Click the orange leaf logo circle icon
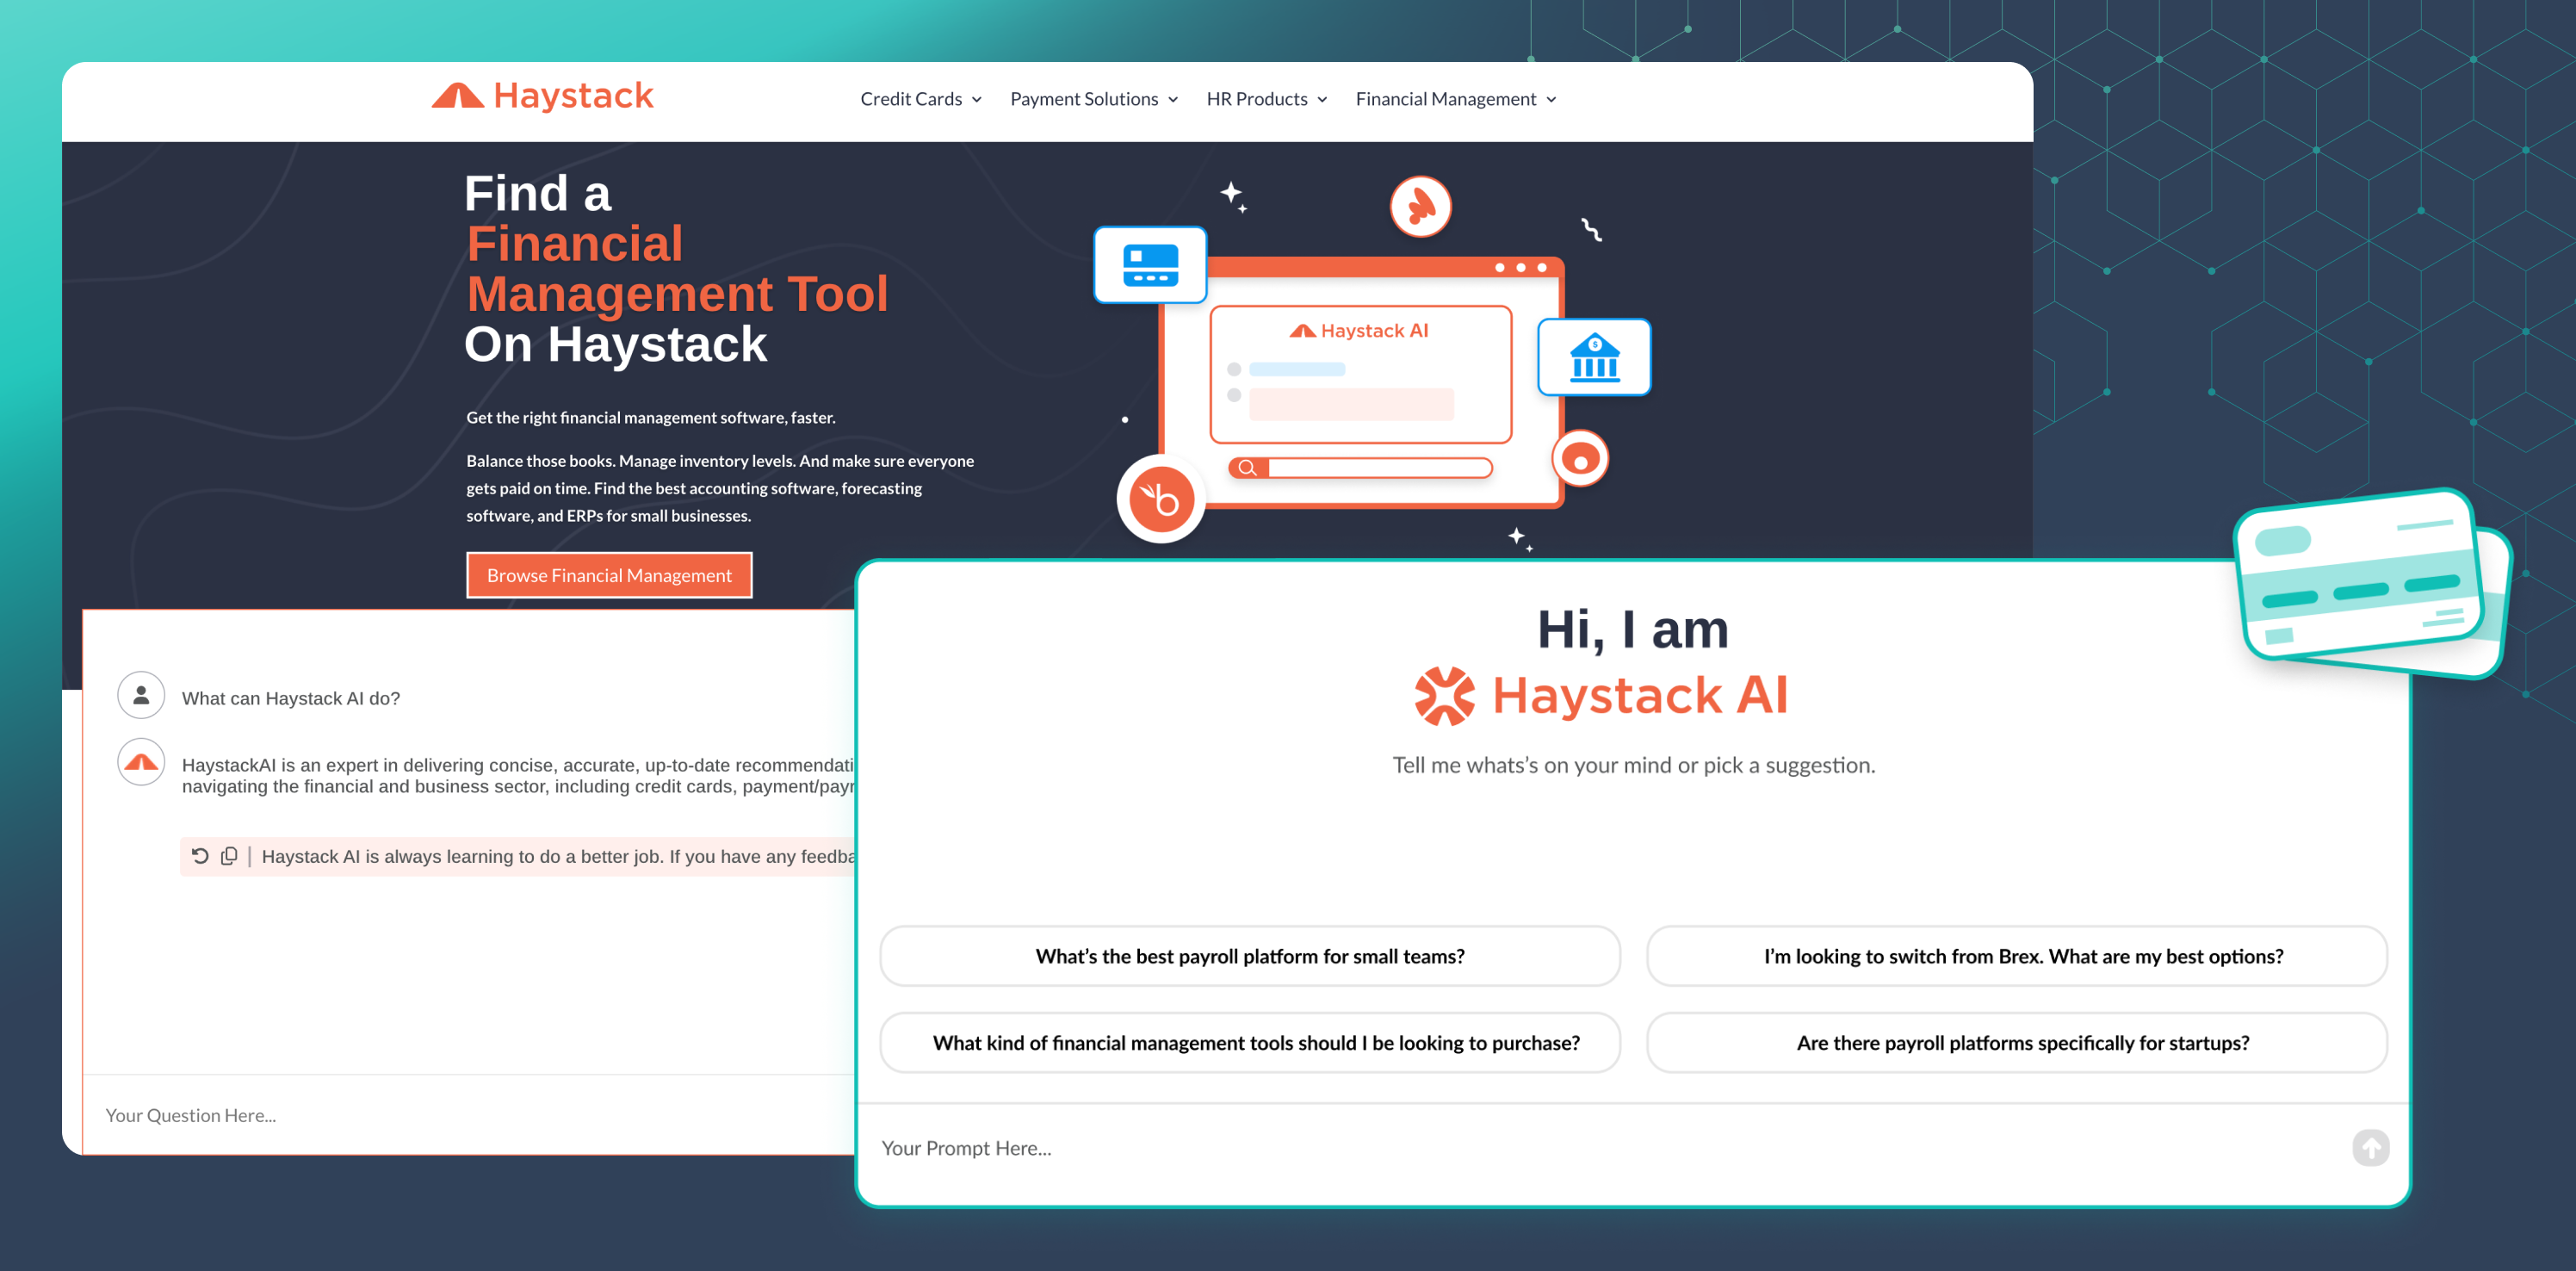 pos(1420,207)
